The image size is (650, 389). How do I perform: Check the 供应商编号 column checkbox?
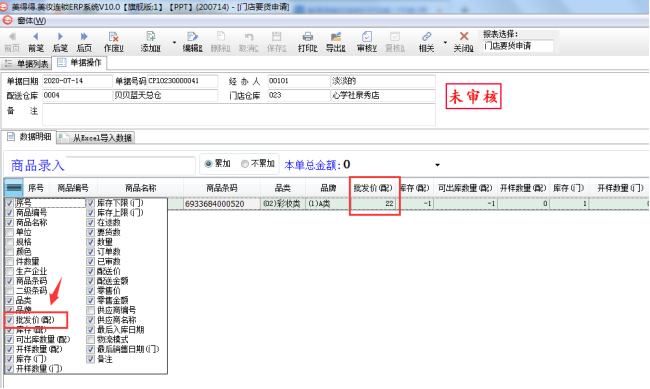pyautogui.click(x=91, y=310)
